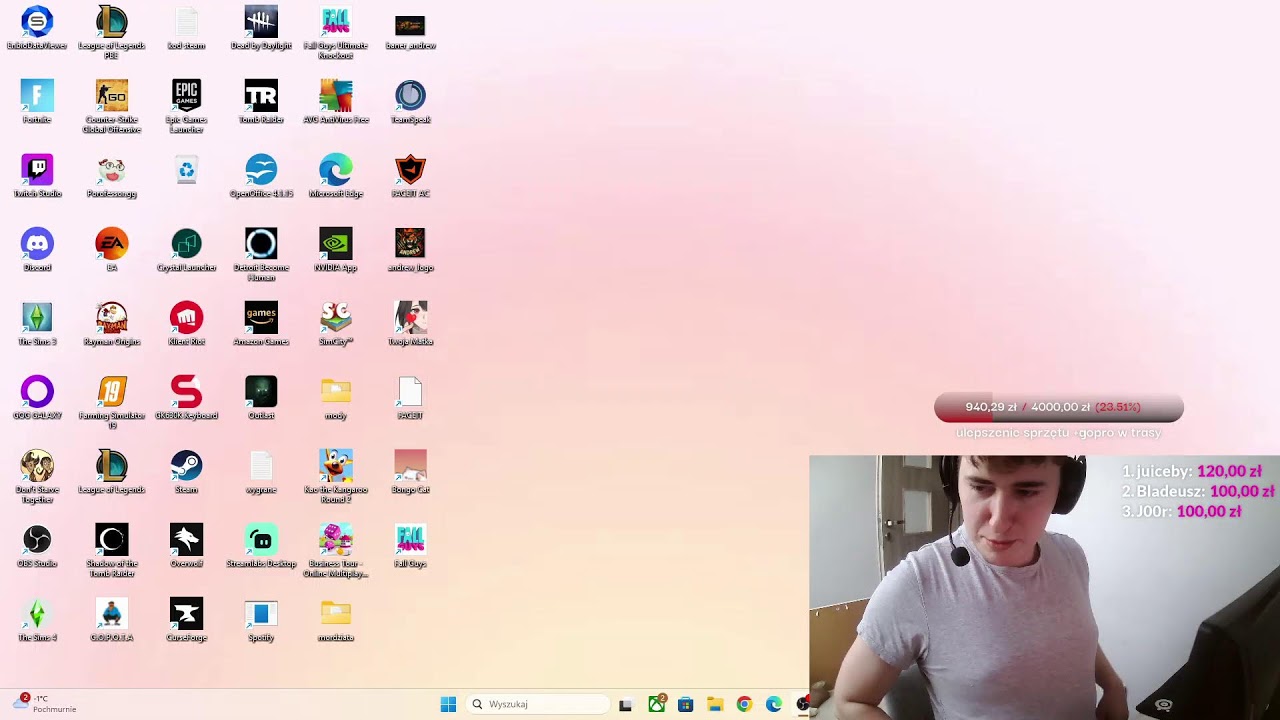The width and height of the screenshot is (1280, 720).
Task: Open Amazon Games
Action: [x=261, y=318]
